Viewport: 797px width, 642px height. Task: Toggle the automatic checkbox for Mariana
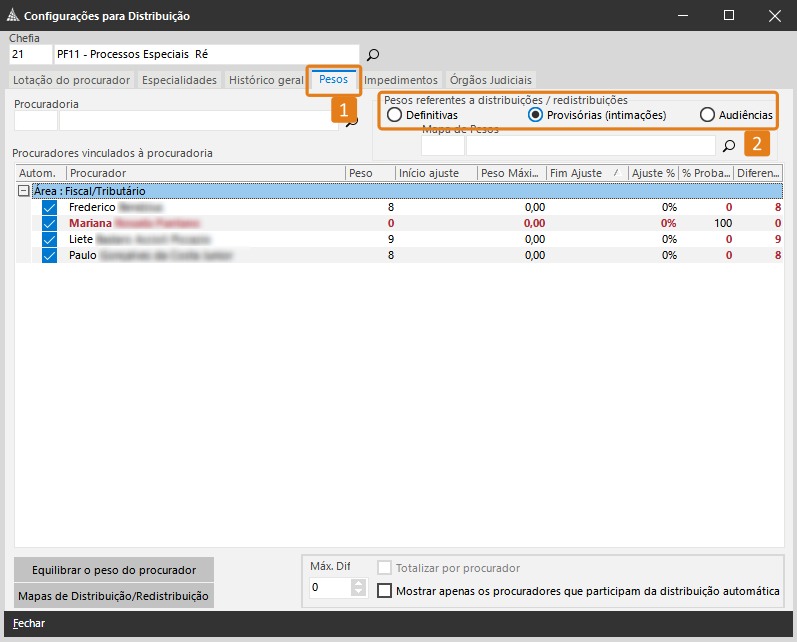[x=50, y=223]
